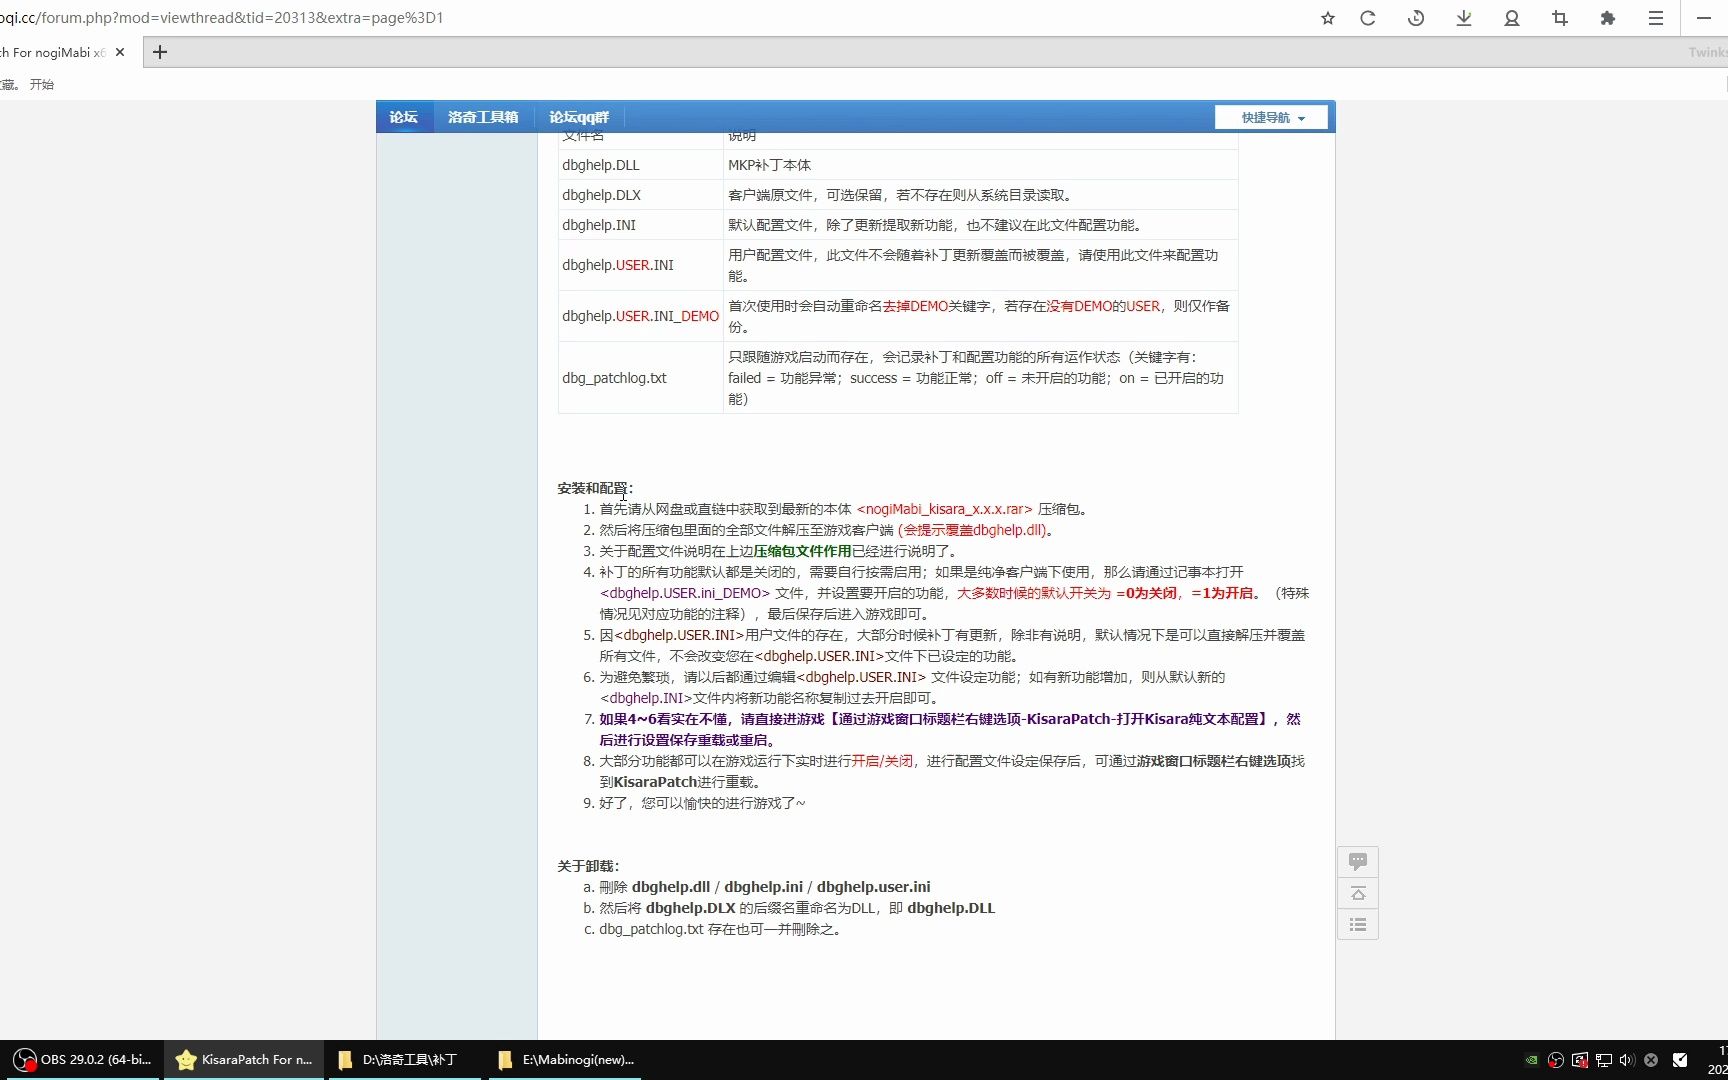
Task: Open the 洛奇工具箱 navigation tab
Action: click(x=483, y=117)
